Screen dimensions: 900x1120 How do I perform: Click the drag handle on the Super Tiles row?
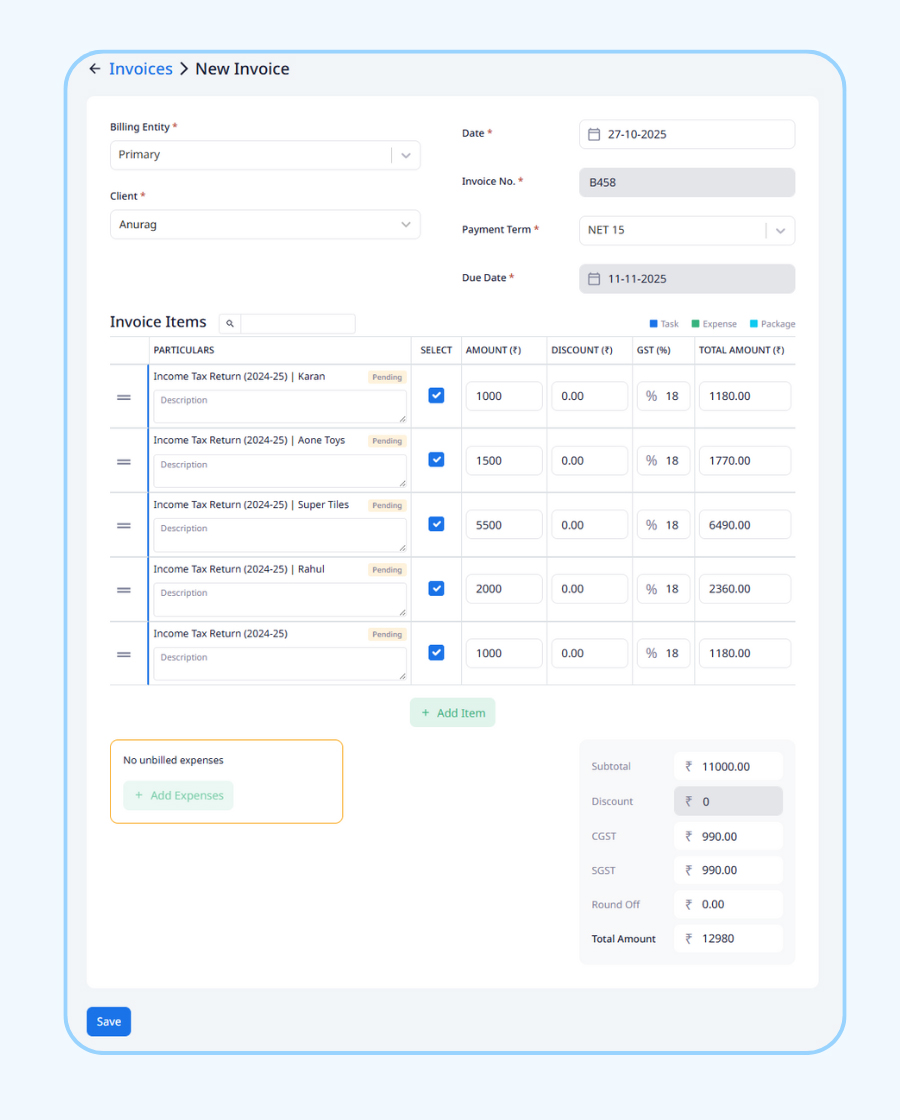click(x=124, y=525)
